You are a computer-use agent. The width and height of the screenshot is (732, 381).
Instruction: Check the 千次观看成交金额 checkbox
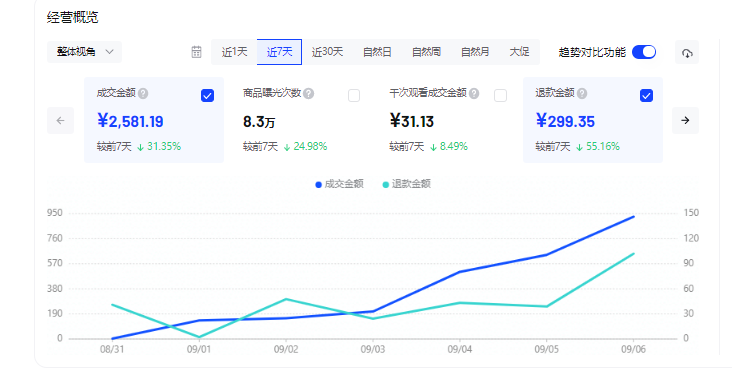point(500,96)
